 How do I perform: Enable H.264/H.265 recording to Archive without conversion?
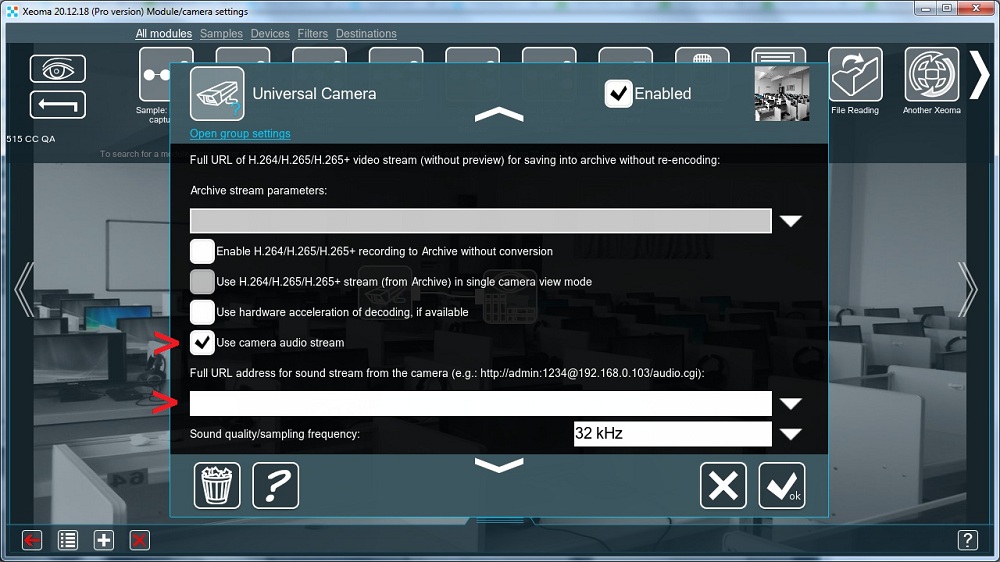click(x=202, y=251)
